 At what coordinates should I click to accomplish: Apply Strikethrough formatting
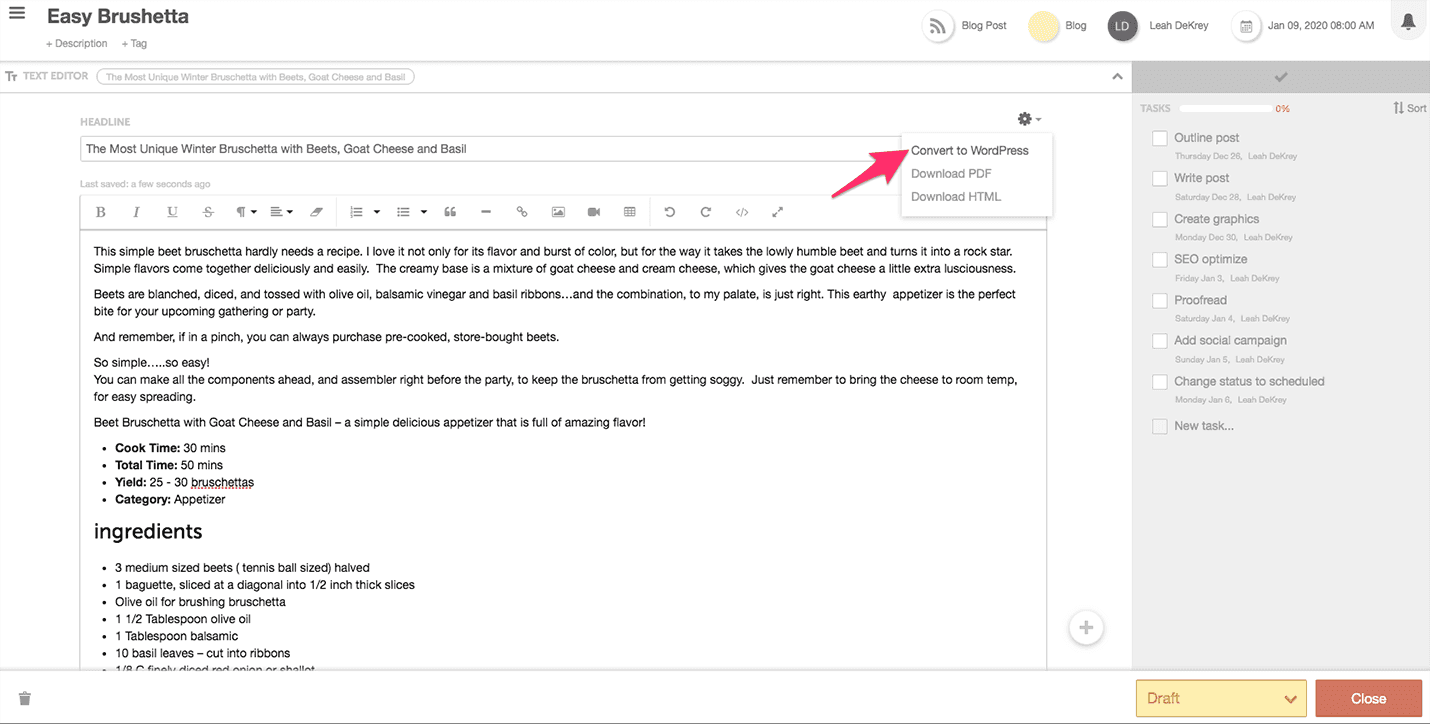point(208,212)
